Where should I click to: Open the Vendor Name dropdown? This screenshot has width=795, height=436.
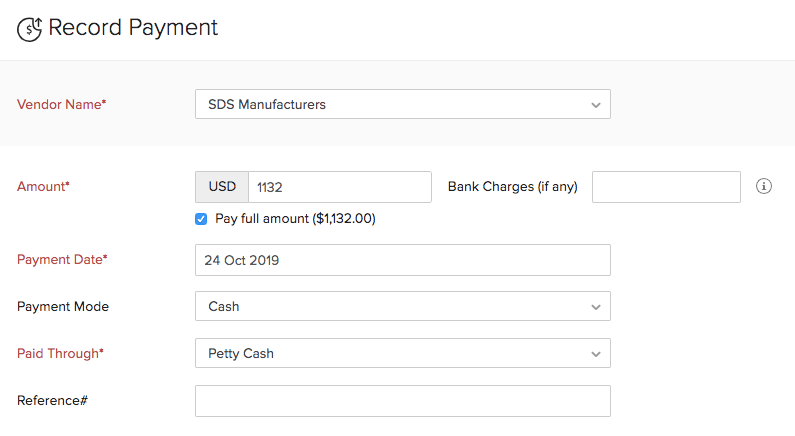pos(402,104)
